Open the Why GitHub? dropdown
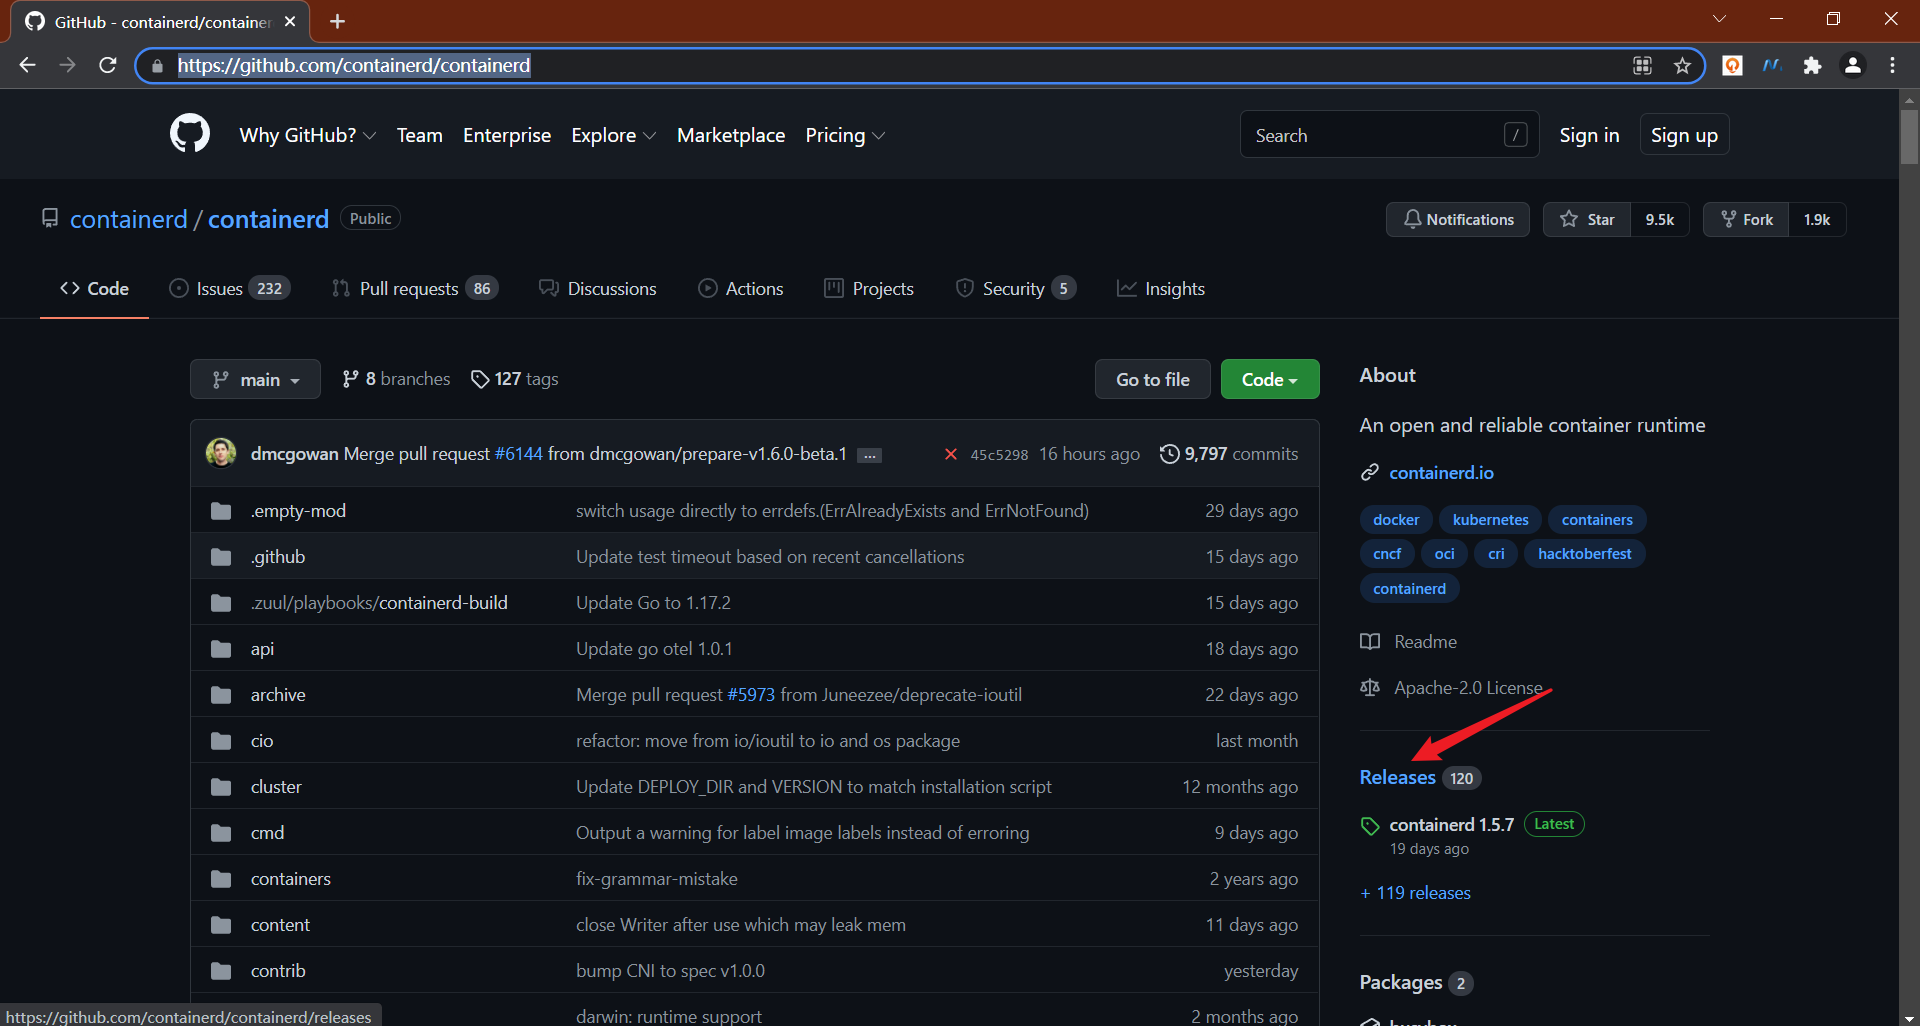 tap(308, 135)
